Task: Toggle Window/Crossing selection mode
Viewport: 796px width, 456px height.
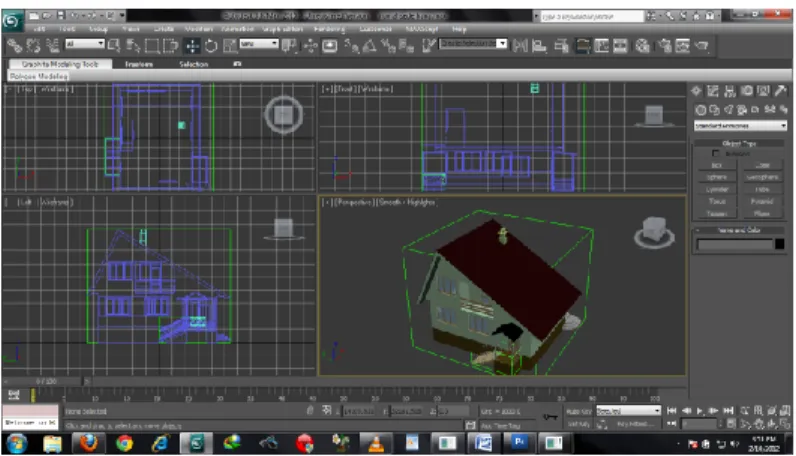Action: coord(171,46)
